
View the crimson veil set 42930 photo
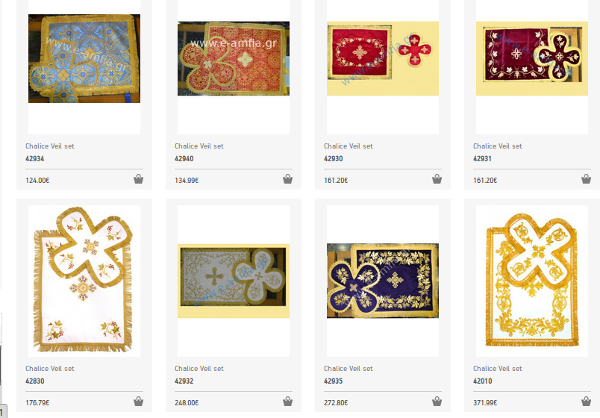(383, 59)
